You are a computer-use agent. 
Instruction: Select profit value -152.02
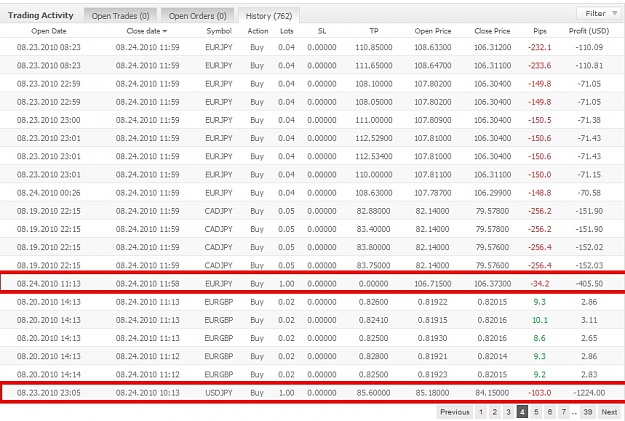(x=589, y=247)
